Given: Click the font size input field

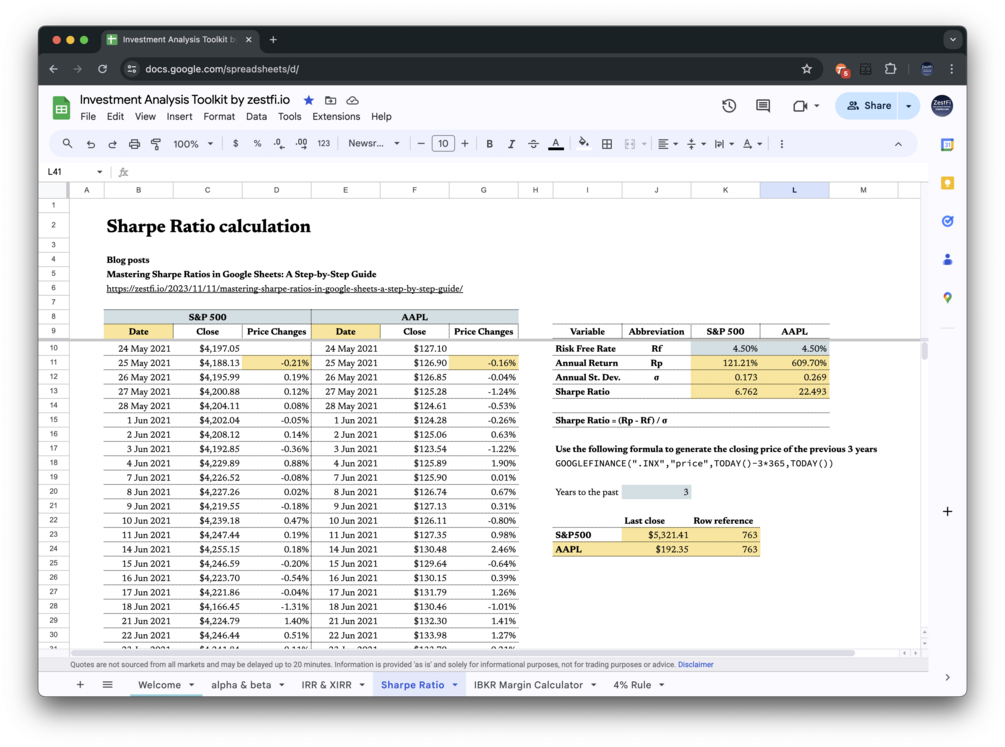Looking at the screenshot, I should [443, 144].
